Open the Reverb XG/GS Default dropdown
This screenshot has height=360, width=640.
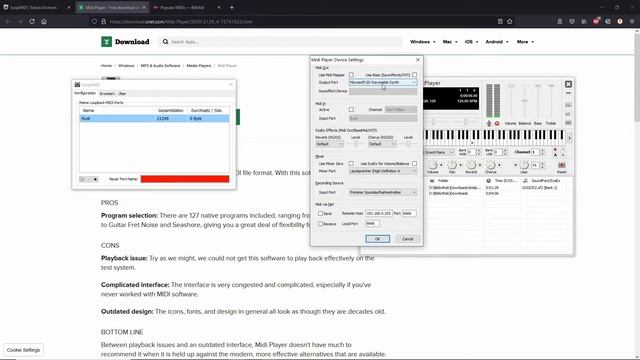pos(329,144)
